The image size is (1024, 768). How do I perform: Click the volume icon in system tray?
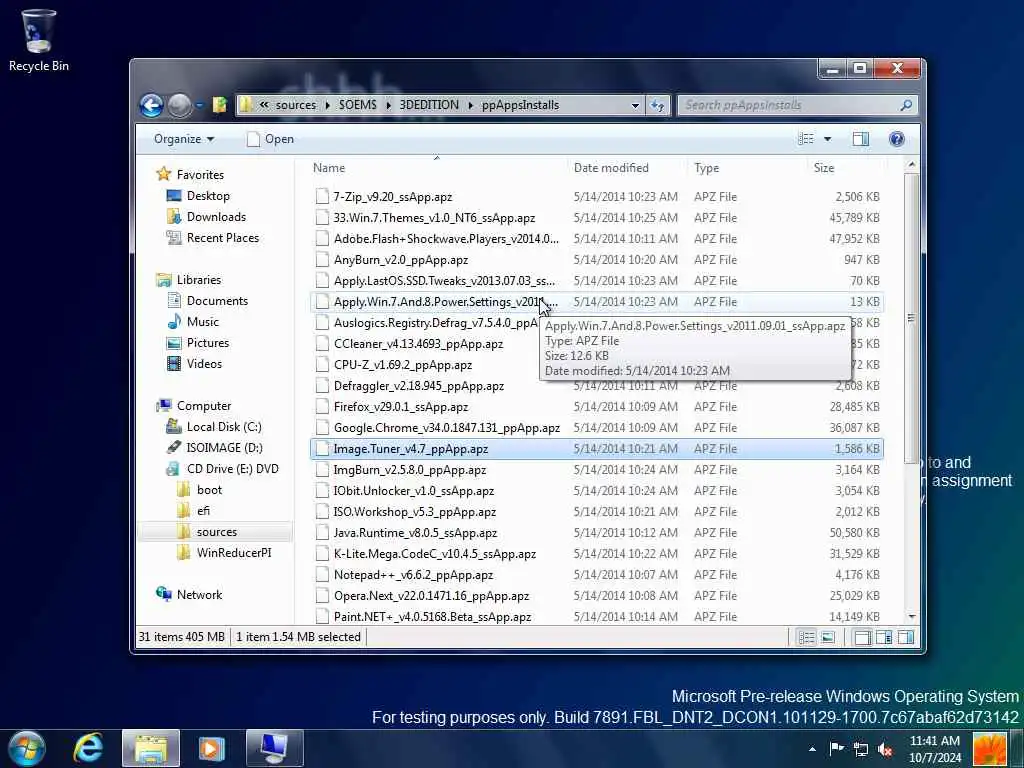pos(886,749)
